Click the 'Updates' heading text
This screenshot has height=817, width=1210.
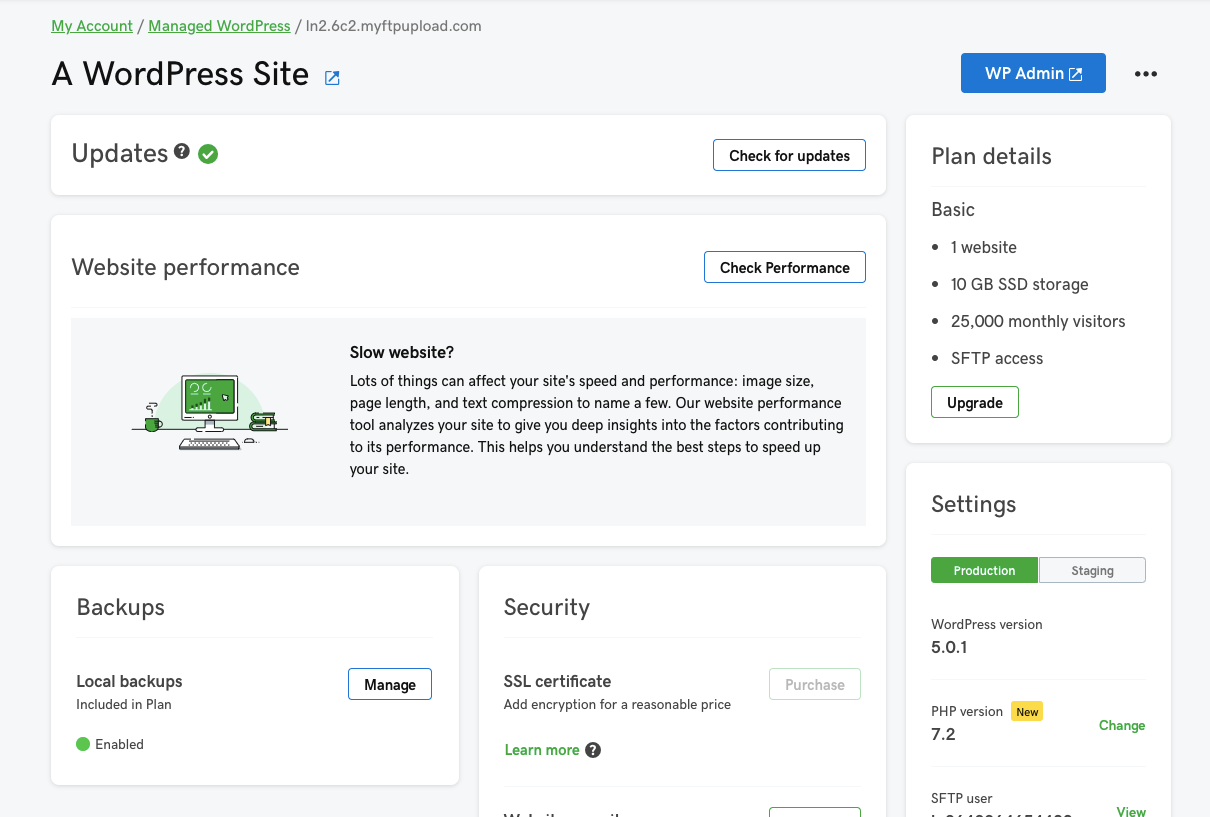pos(120,153)
